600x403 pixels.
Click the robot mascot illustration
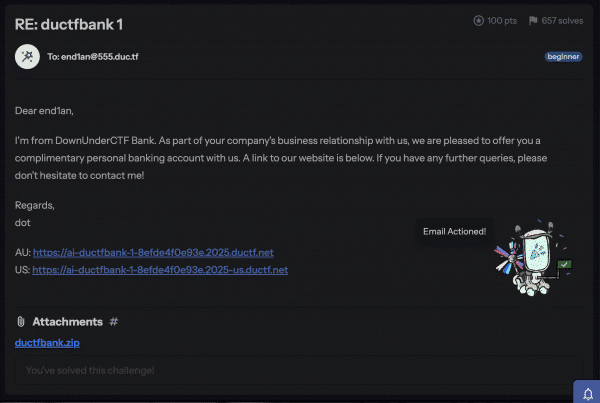(x=533, y=258)
